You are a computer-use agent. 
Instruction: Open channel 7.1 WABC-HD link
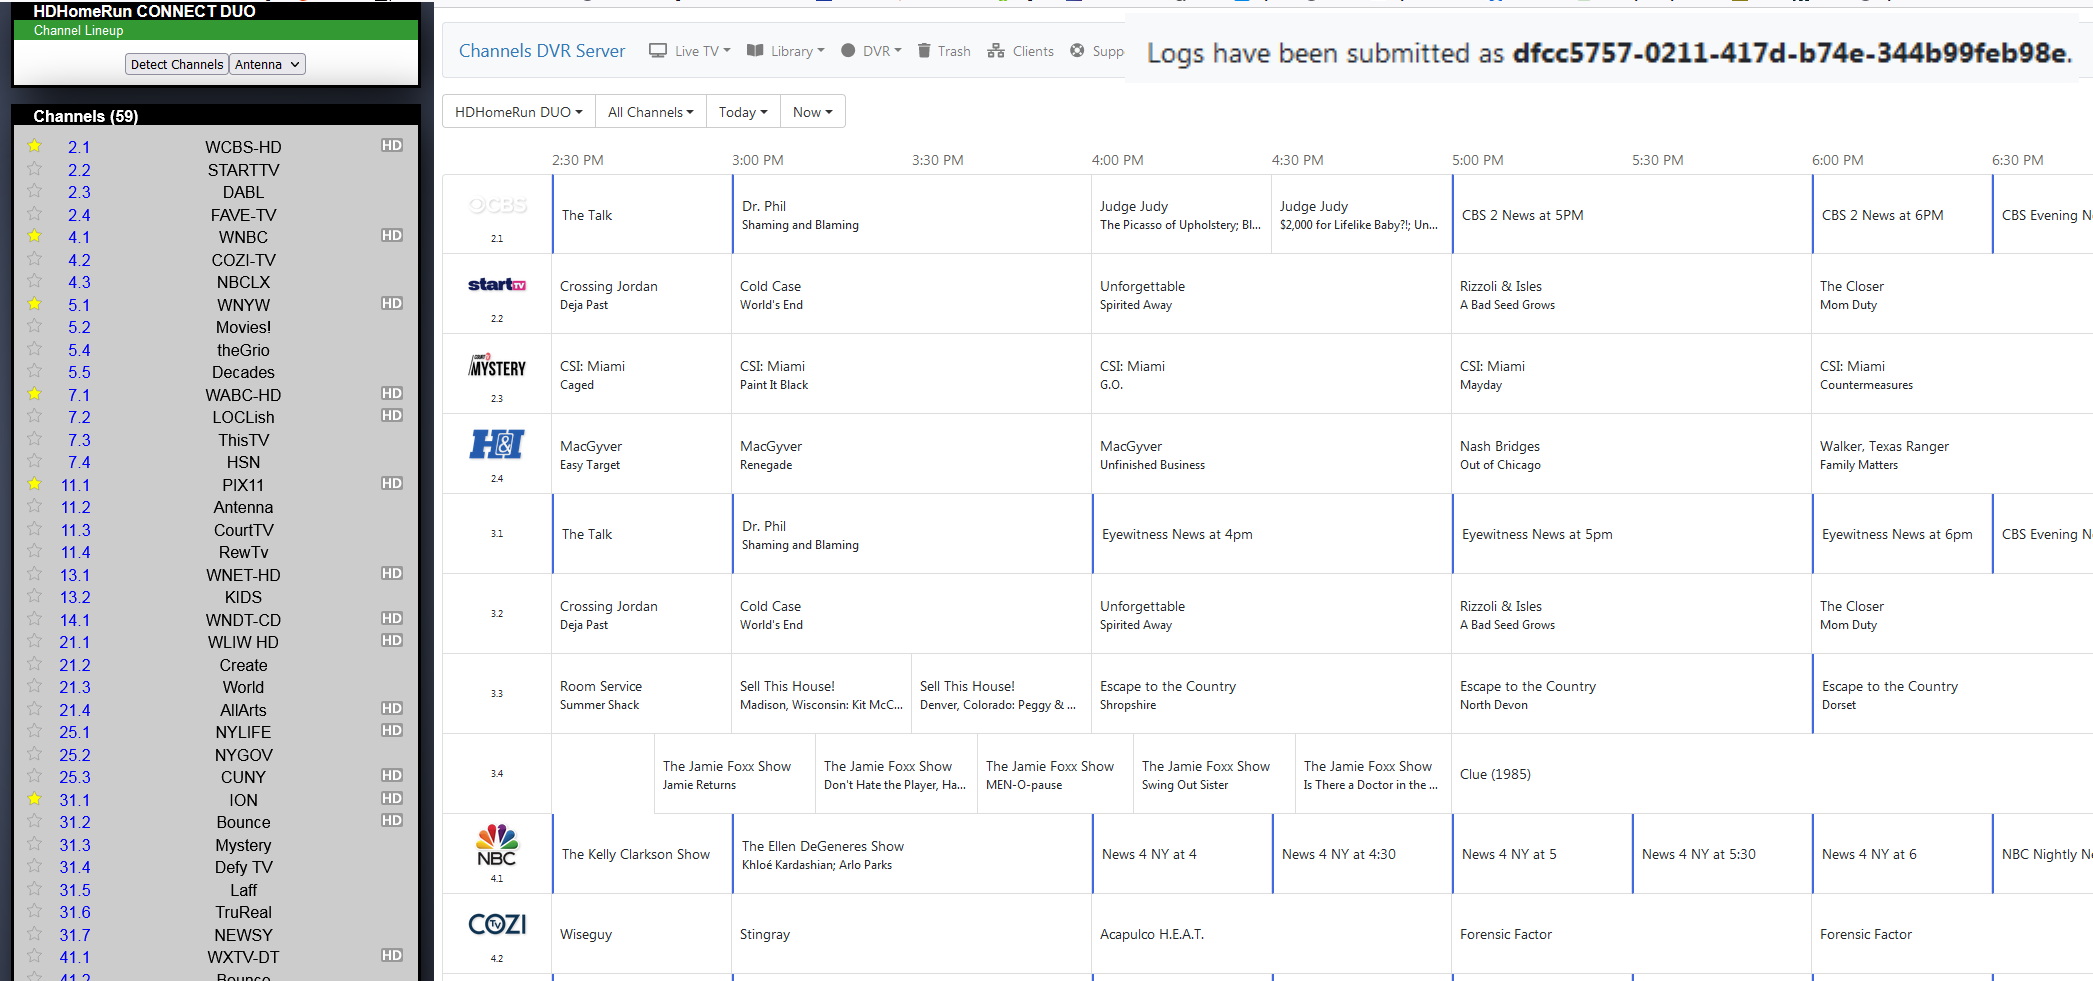[x=79, y=395]
